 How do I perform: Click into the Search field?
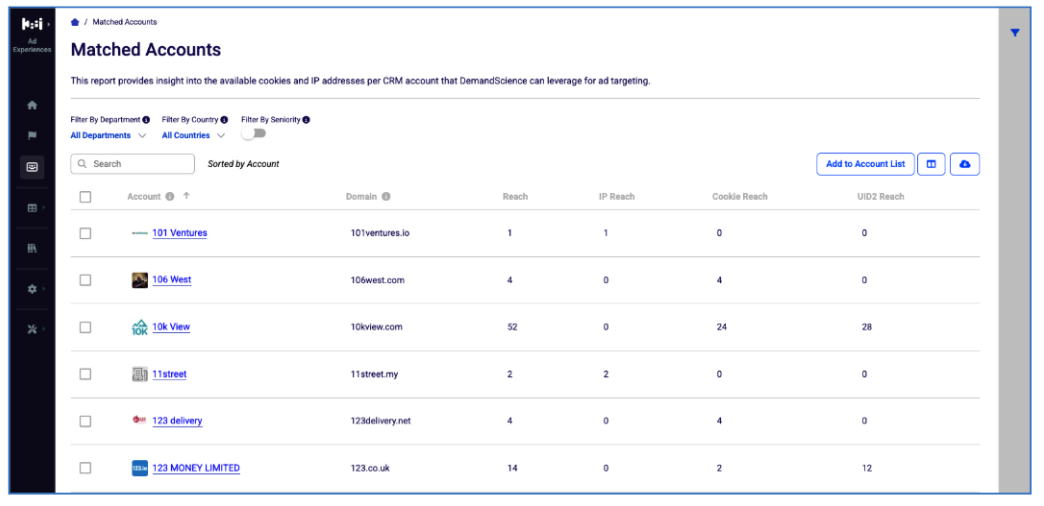tap(132, 164)
